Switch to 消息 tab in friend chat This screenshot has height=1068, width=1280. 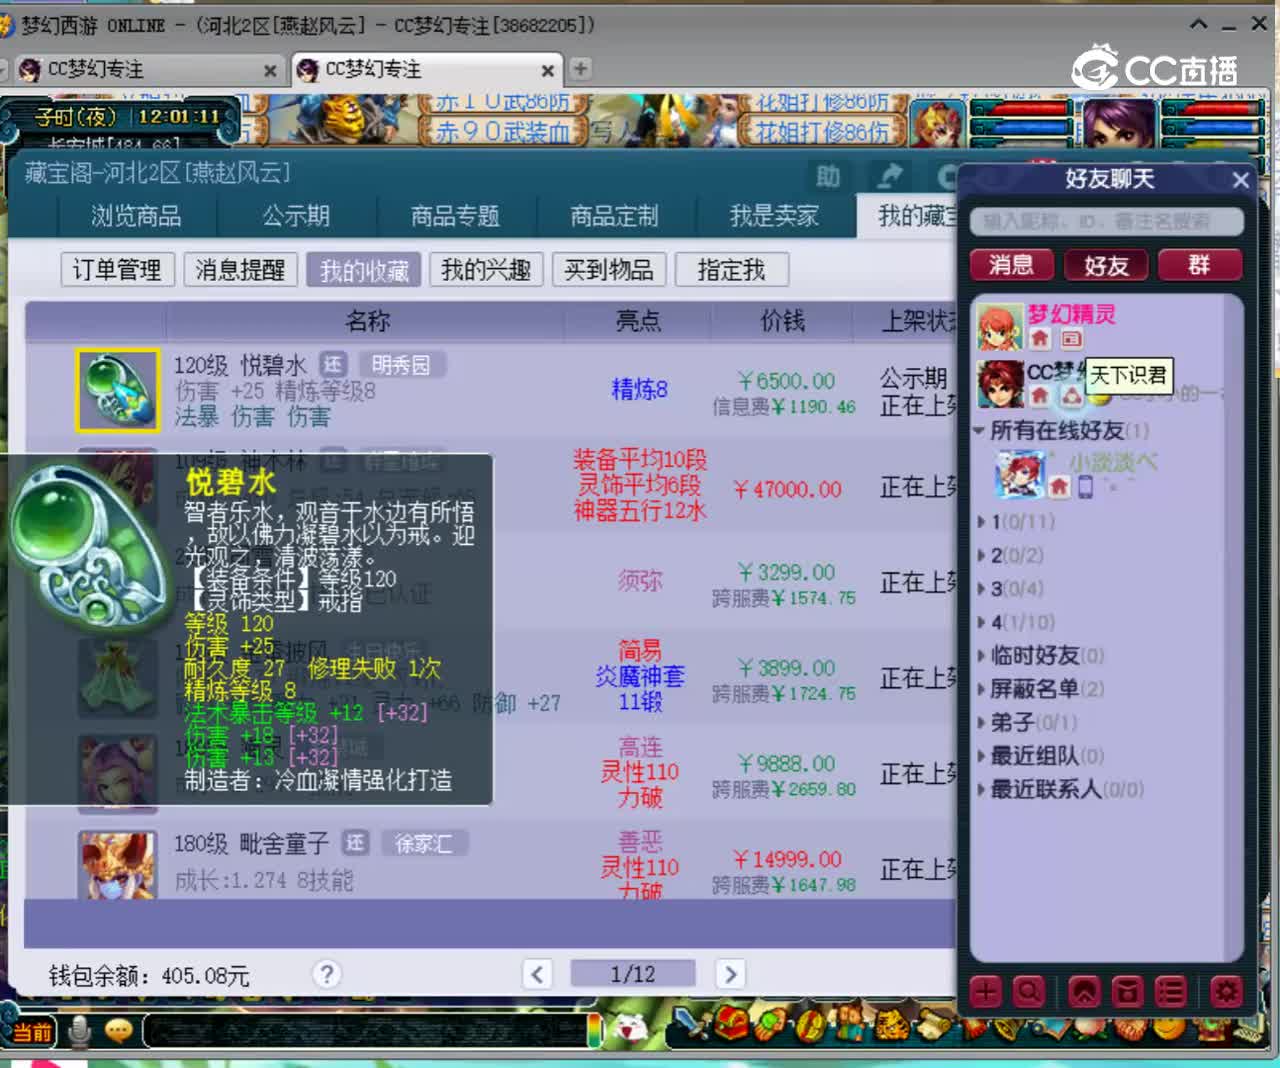1011,265
